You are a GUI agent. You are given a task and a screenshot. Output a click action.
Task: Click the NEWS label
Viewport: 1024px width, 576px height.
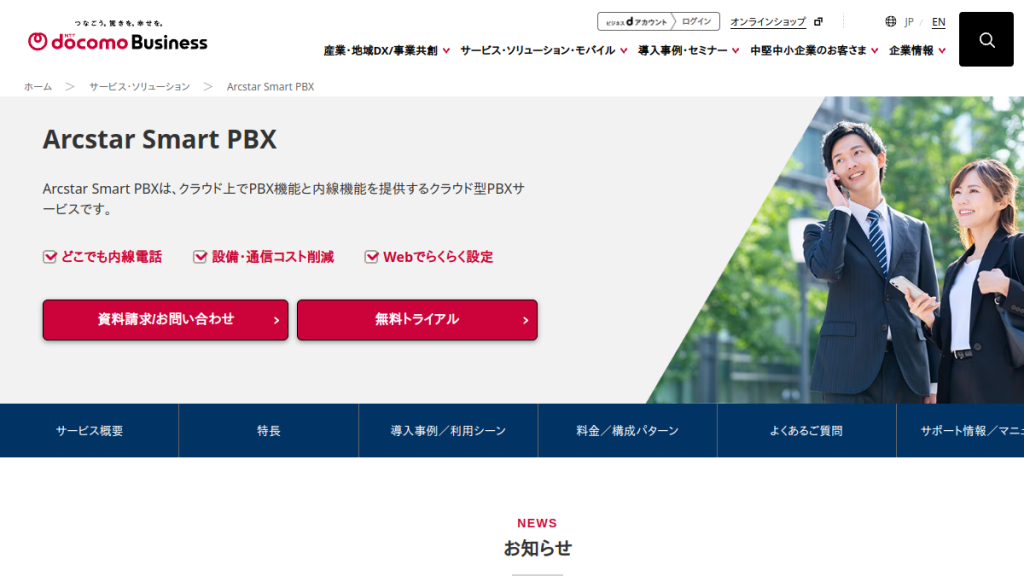point(537,523)
